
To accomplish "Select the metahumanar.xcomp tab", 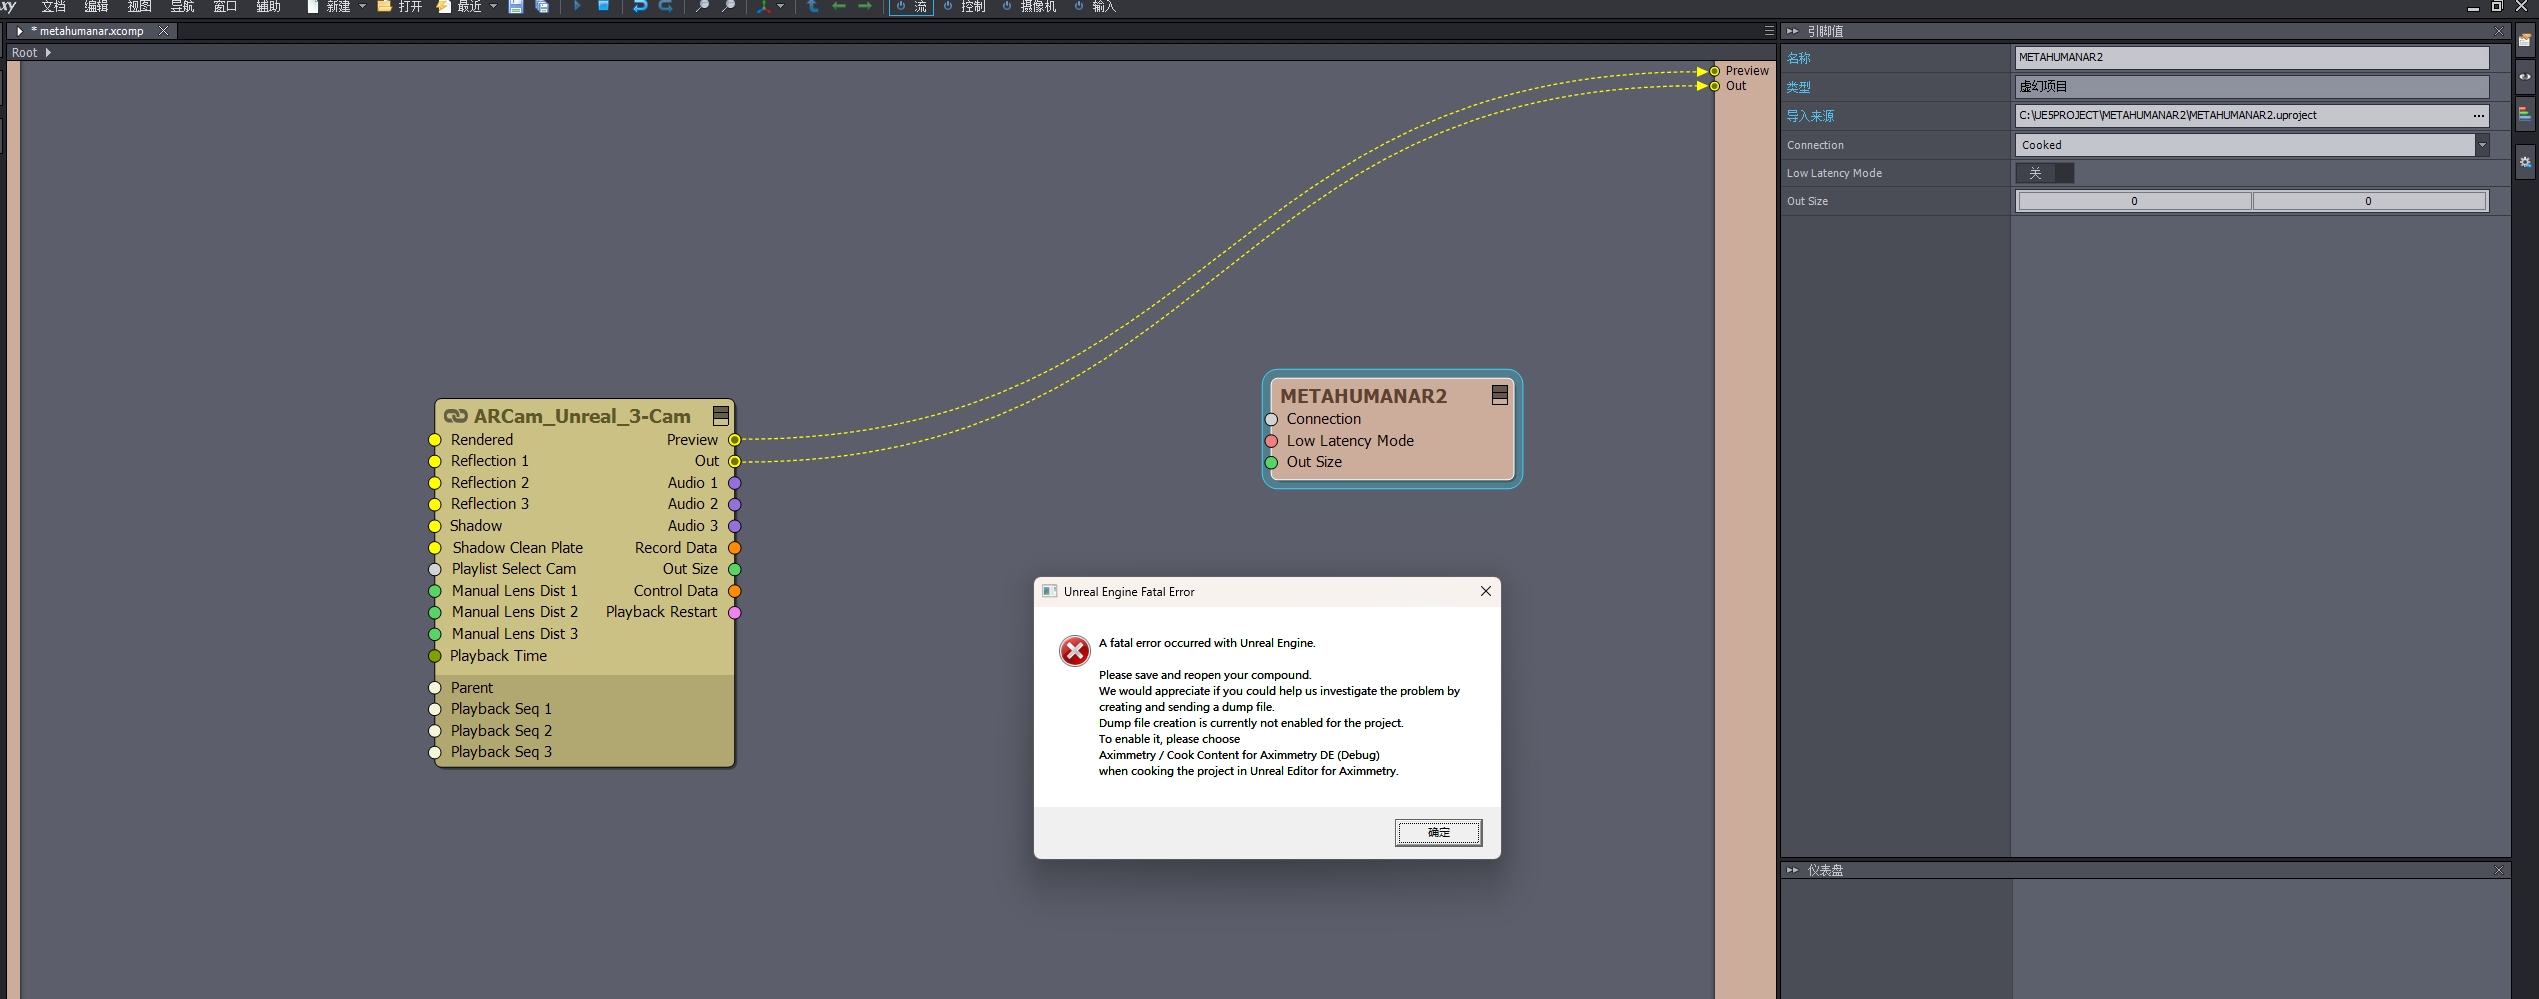I will tap(91, 31).
